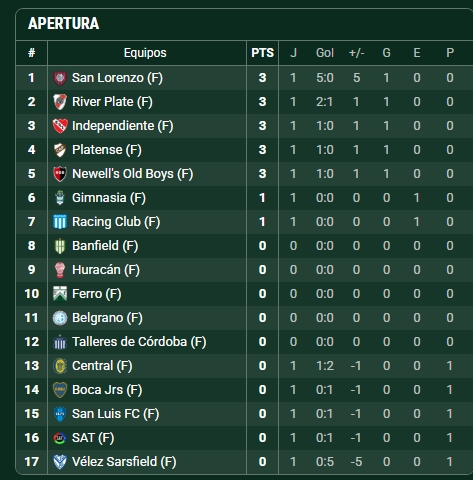
Task: Click the River Plate crest icon
Action: 60,102
